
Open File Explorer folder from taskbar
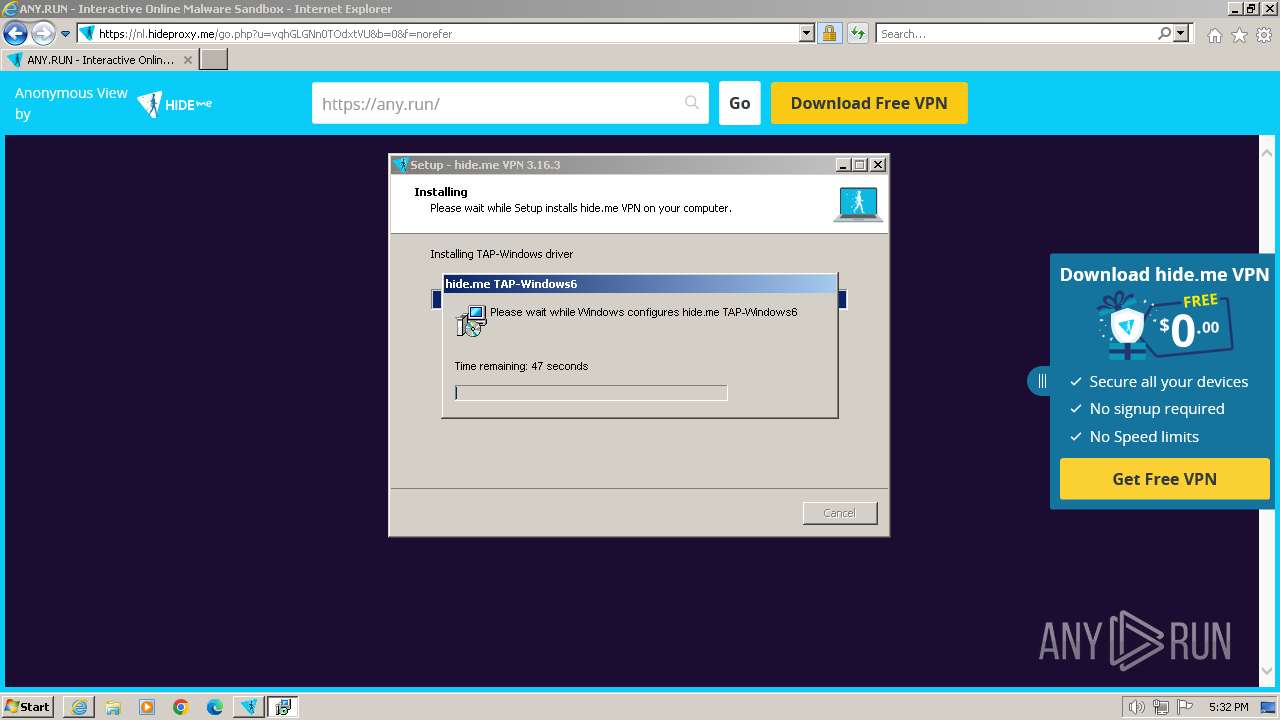[113, 707]
